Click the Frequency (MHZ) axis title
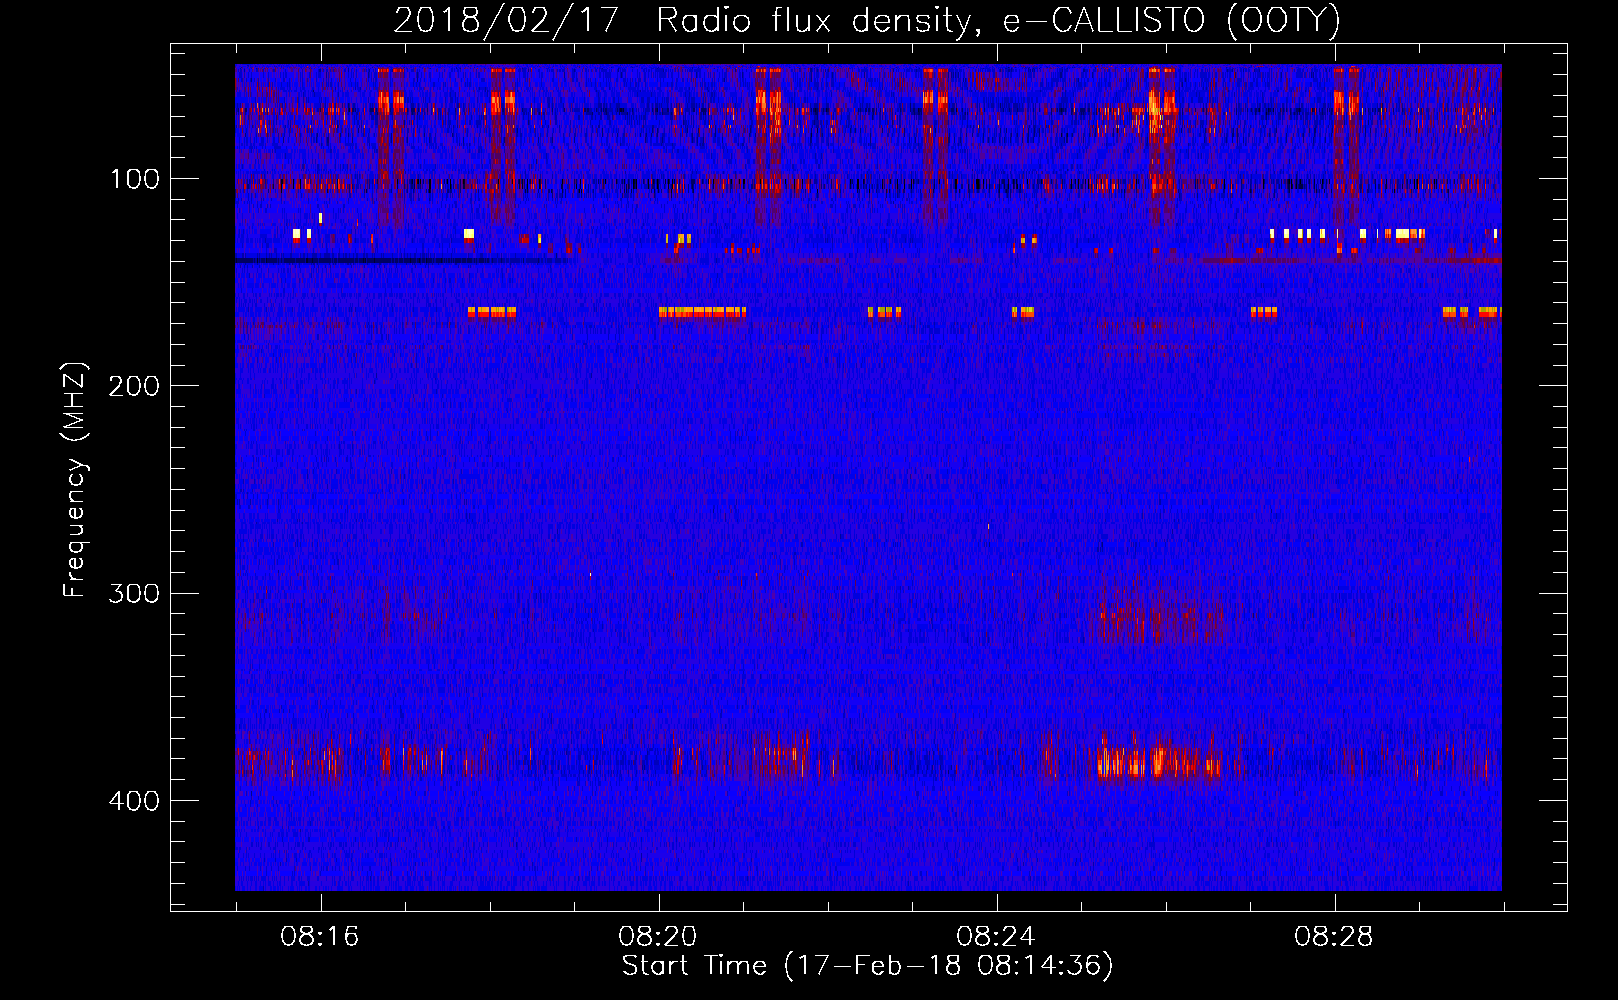This screenshot has width=1618, height=1000. click(x=76, y=480)
